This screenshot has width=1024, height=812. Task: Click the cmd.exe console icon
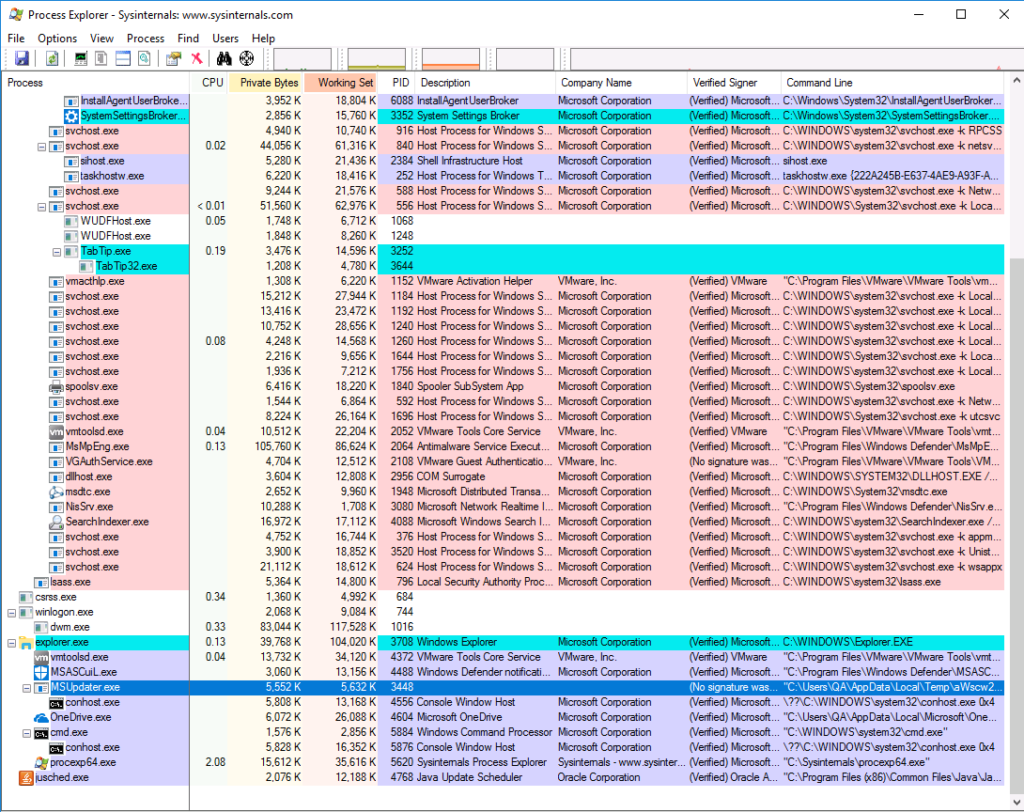coord(41,733)
